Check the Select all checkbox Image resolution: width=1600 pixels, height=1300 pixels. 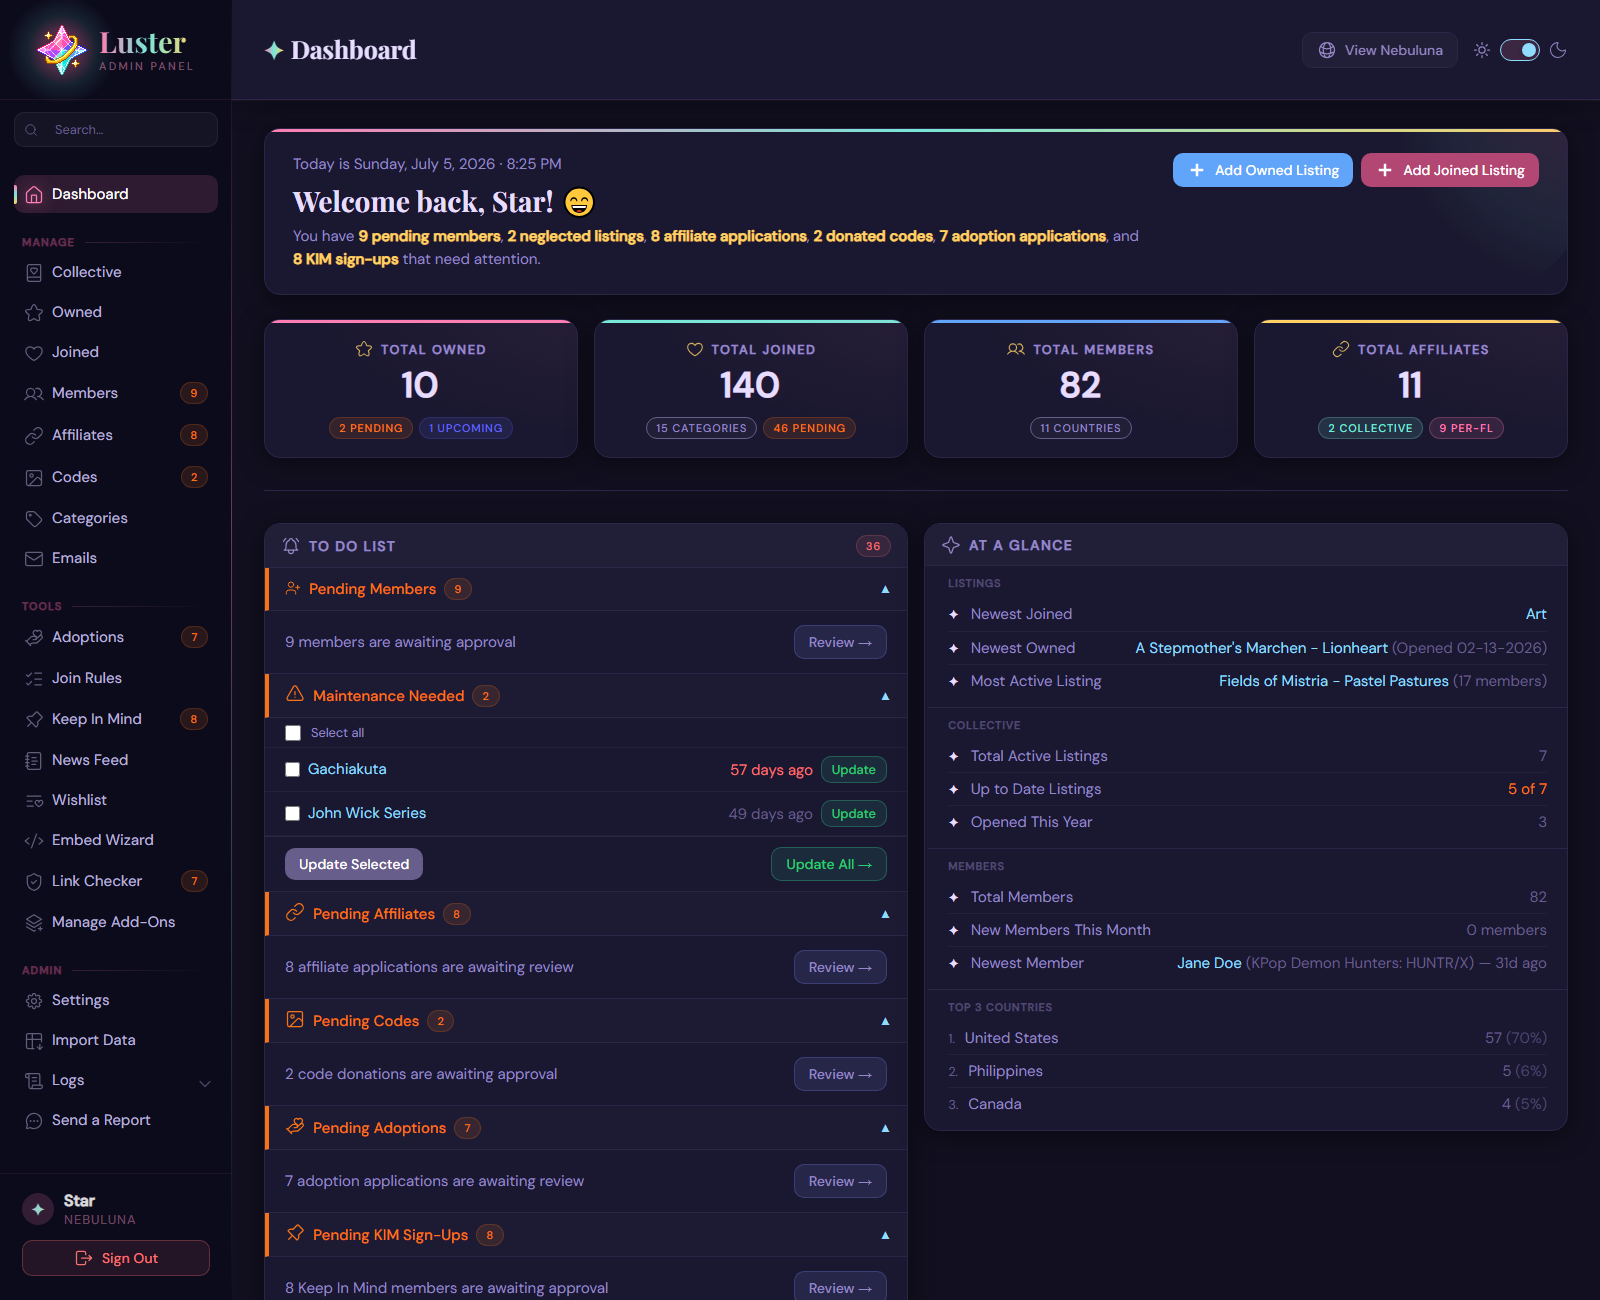[293, 733]
